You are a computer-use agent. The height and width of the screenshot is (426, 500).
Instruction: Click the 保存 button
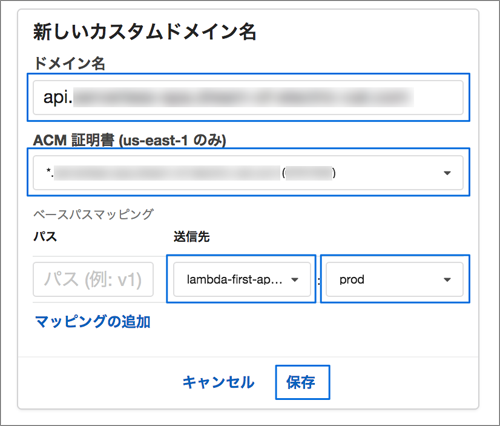tap(302, 382)
